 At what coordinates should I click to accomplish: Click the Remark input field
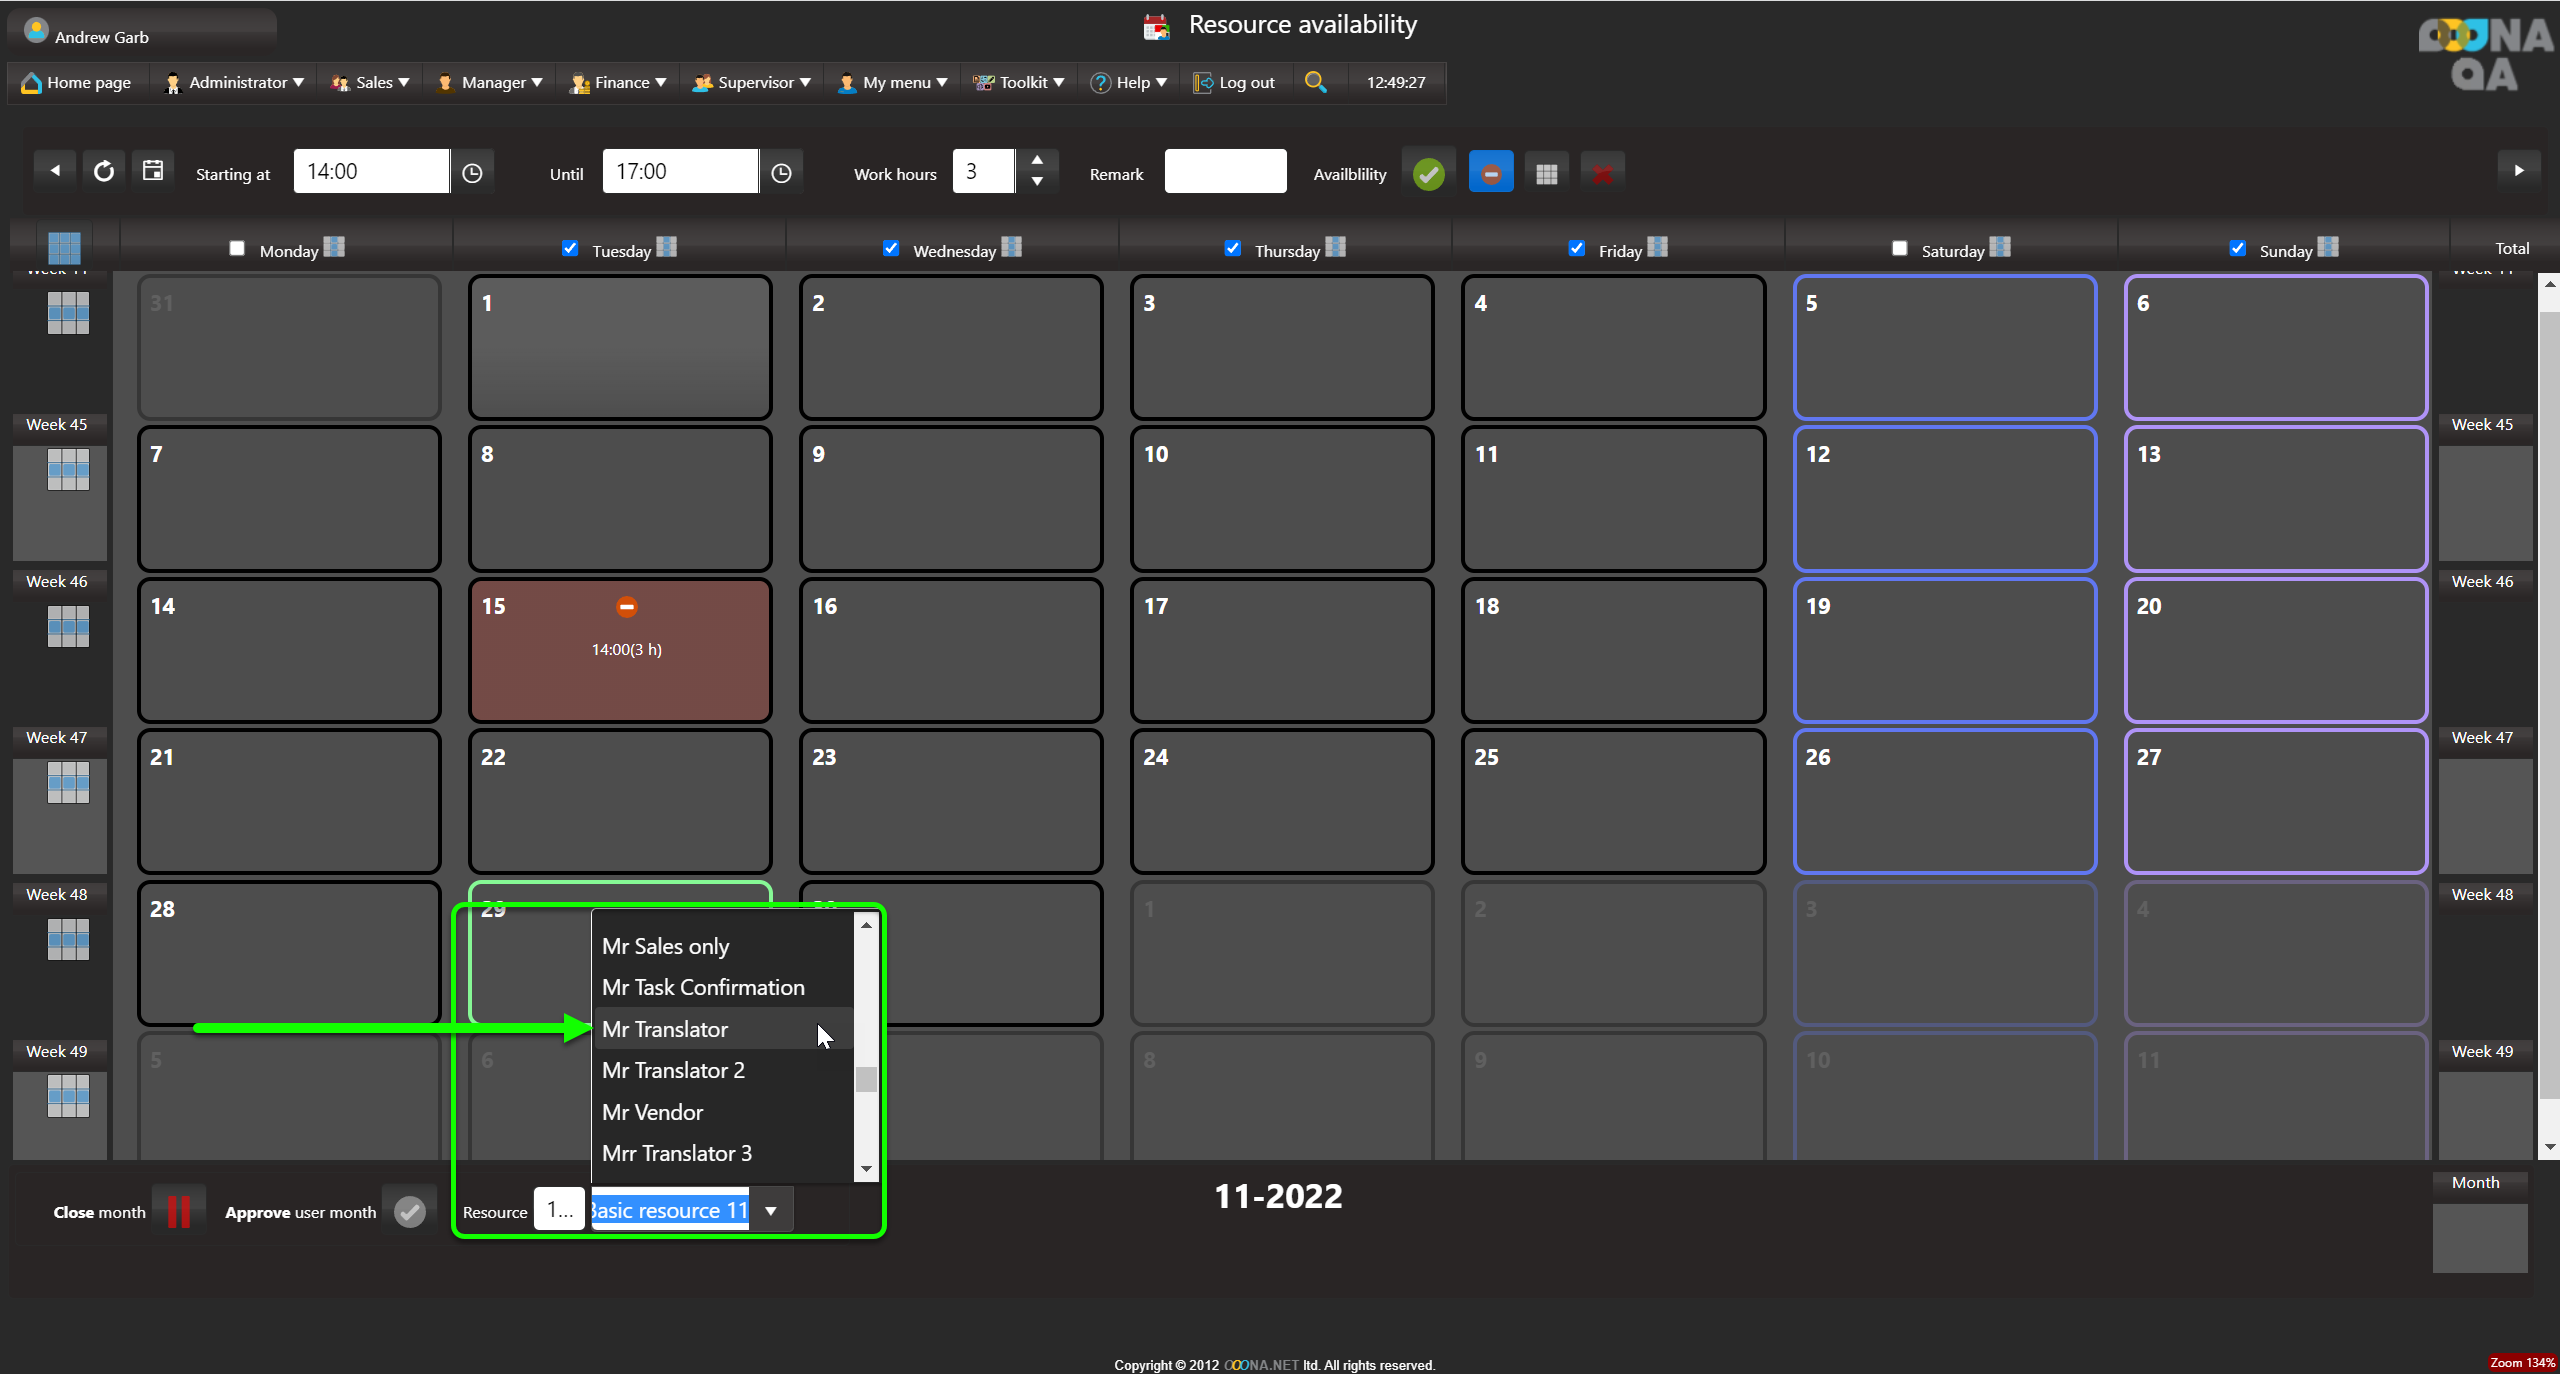point(1225,172)
